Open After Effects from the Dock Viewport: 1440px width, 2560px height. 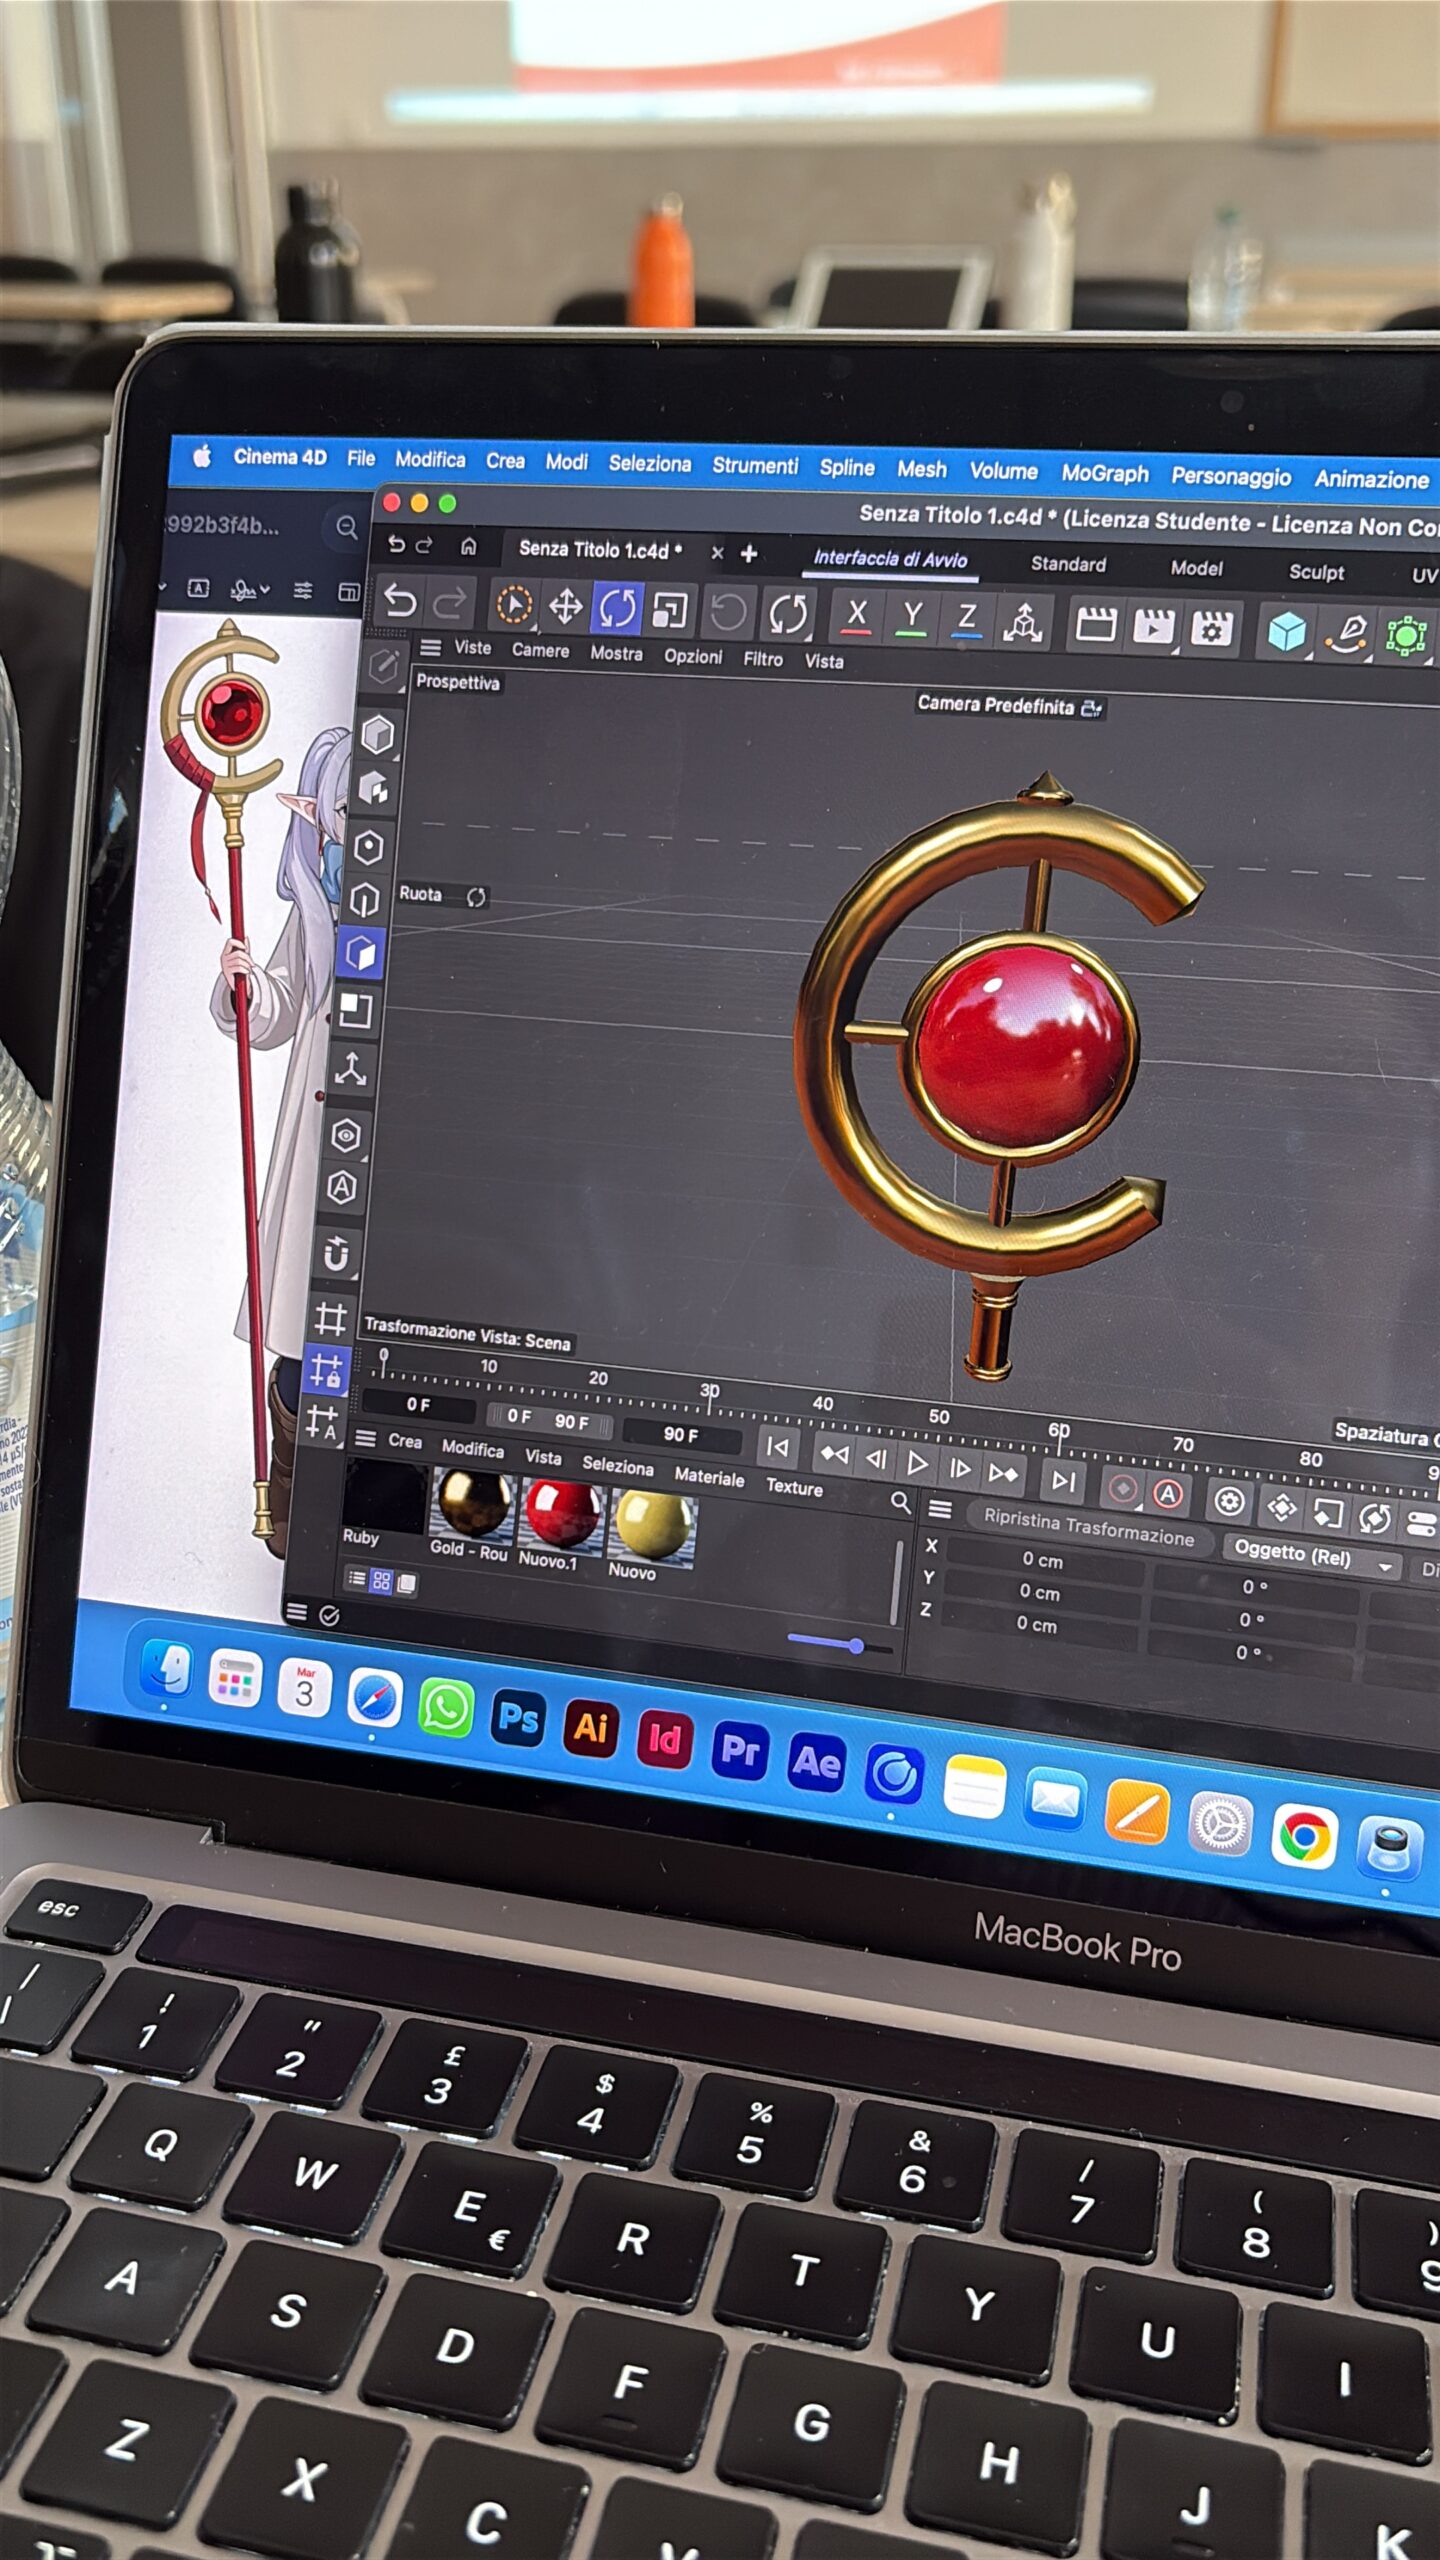tap(817, 1762)
